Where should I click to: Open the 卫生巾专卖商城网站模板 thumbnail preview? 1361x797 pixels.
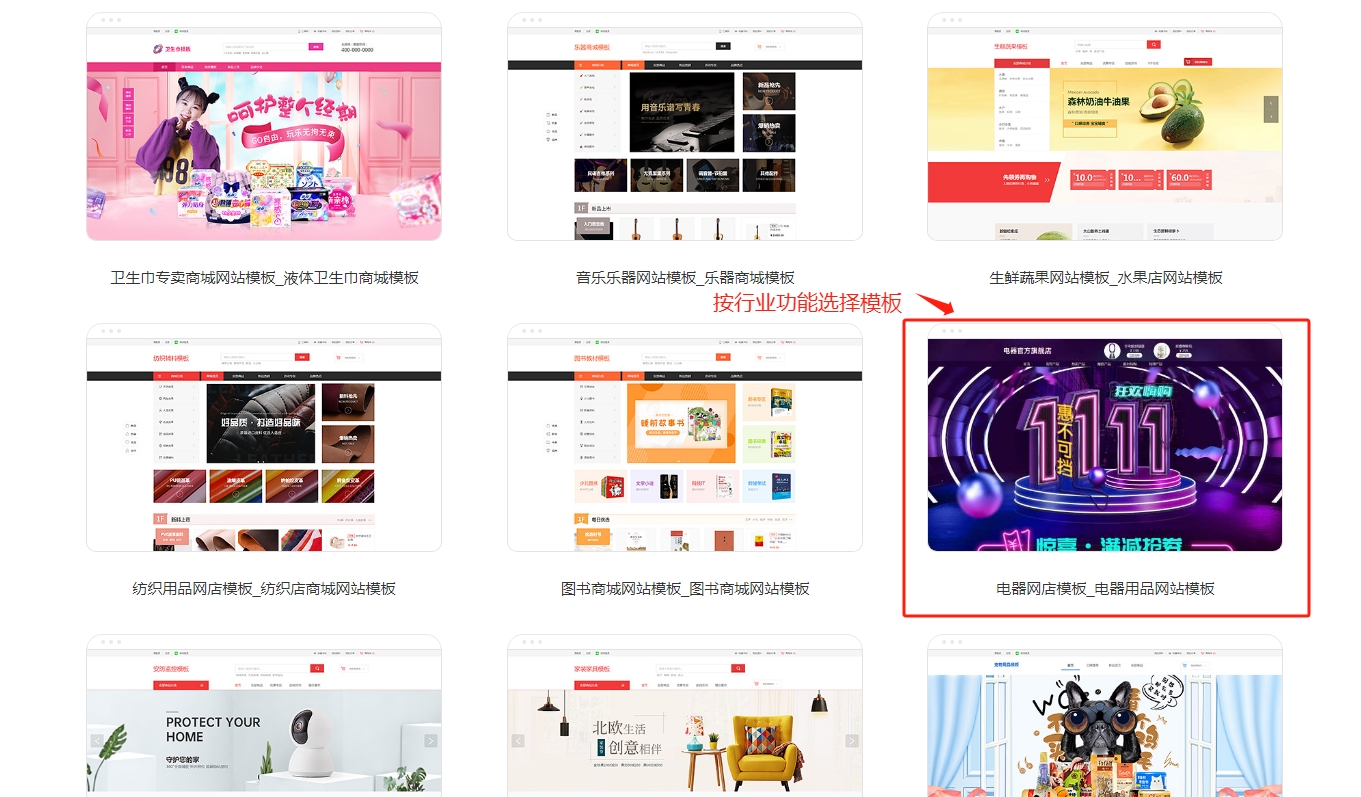click(264, 126)
